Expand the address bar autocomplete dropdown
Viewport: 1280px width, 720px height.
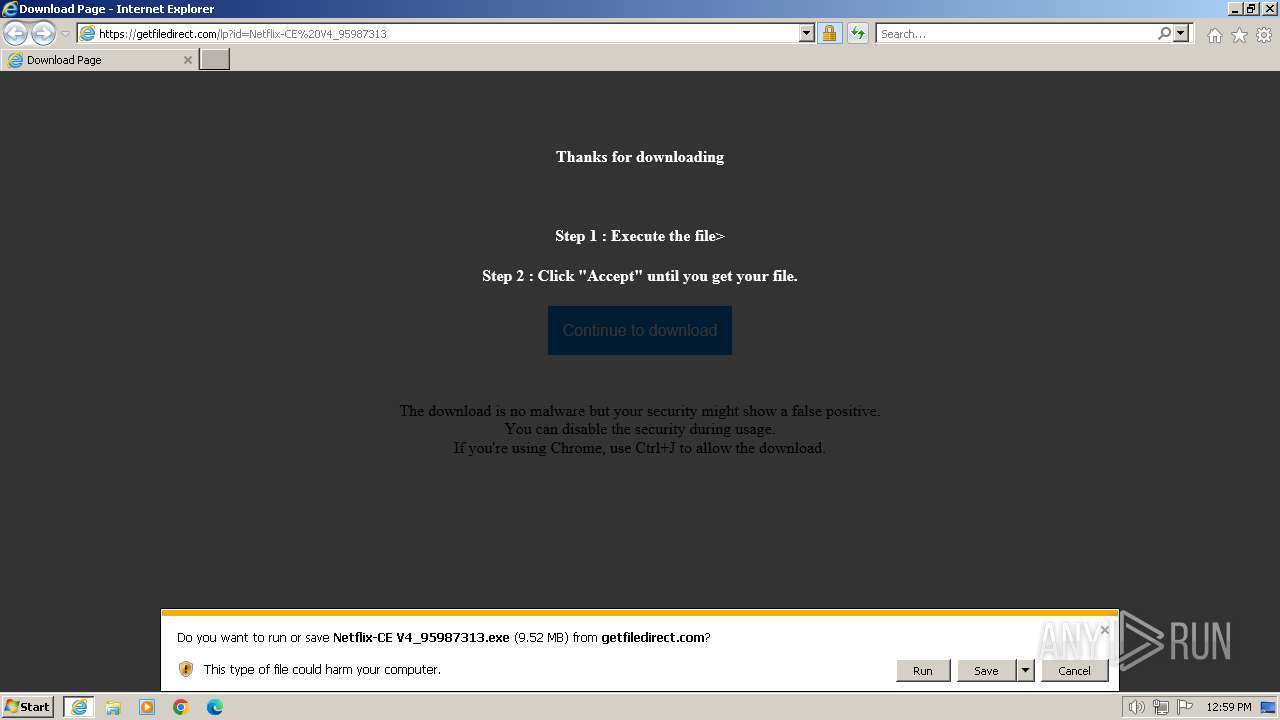[807, 33]
